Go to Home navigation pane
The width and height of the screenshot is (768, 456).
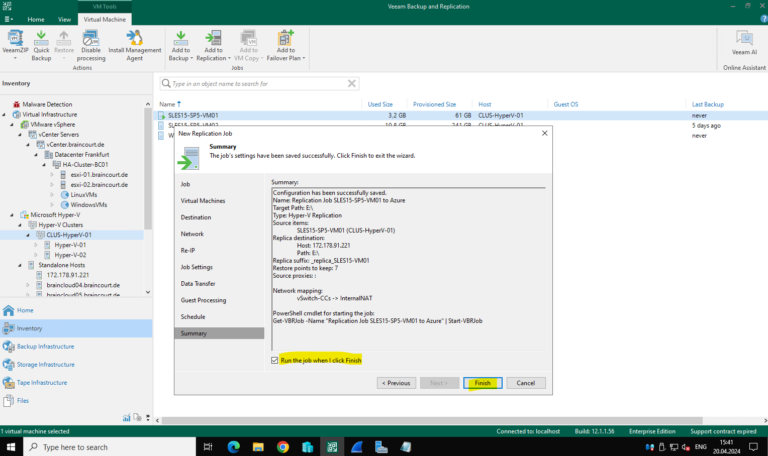[x=25, y=311]
